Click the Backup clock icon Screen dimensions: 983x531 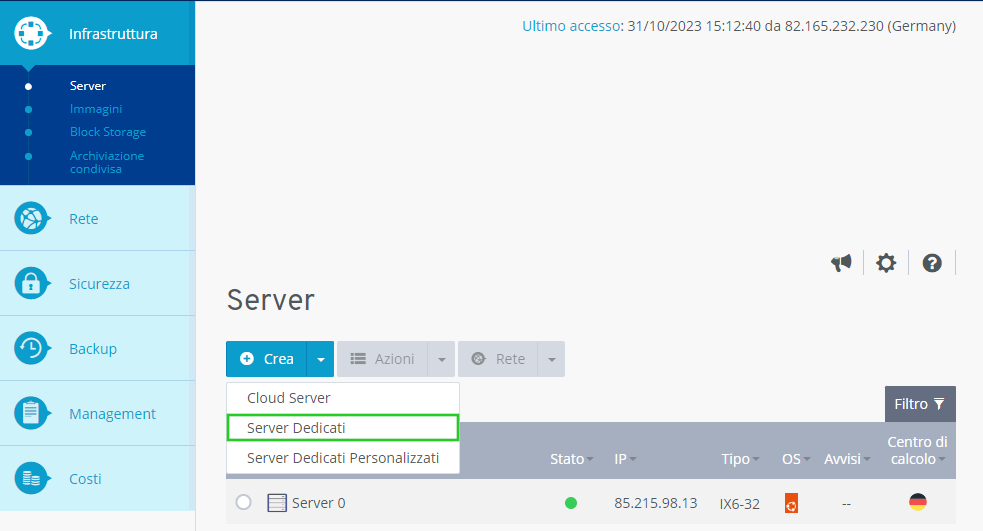pos(31,348)
